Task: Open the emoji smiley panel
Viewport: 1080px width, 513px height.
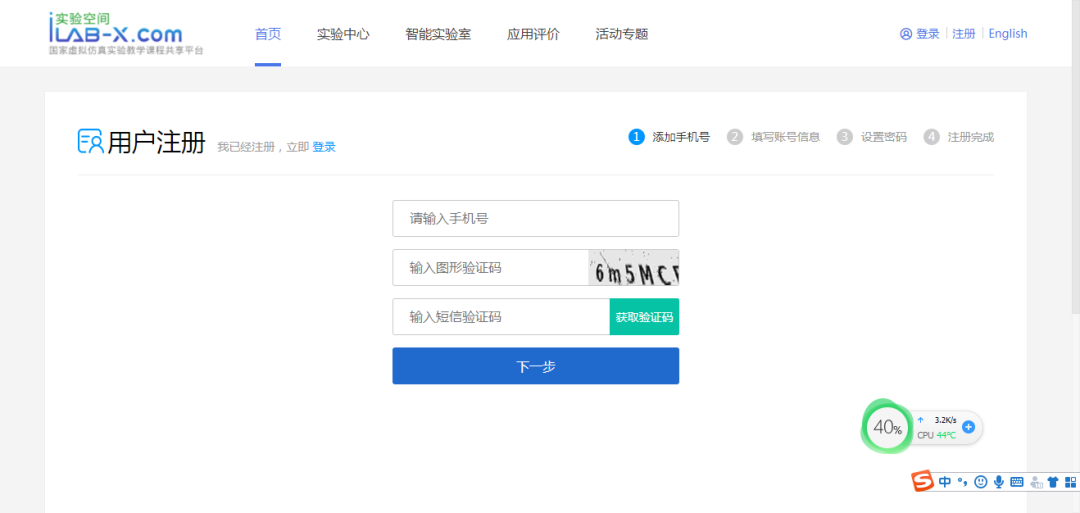Action: (x=981, y=482)
